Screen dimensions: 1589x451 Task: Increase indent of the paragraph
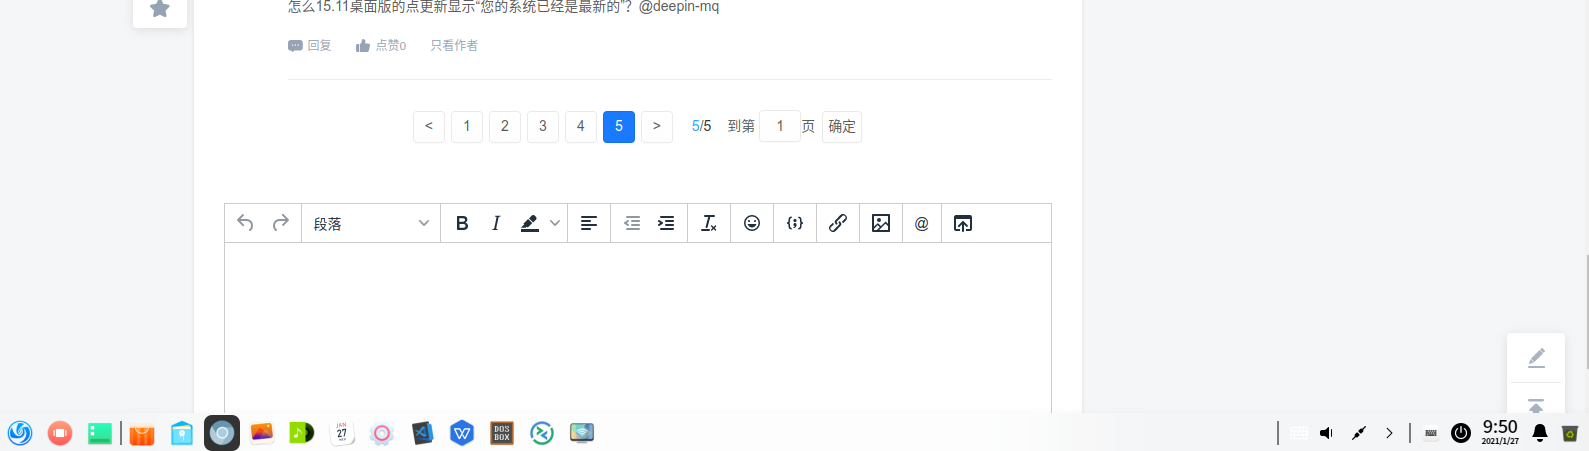coord(666,223)
